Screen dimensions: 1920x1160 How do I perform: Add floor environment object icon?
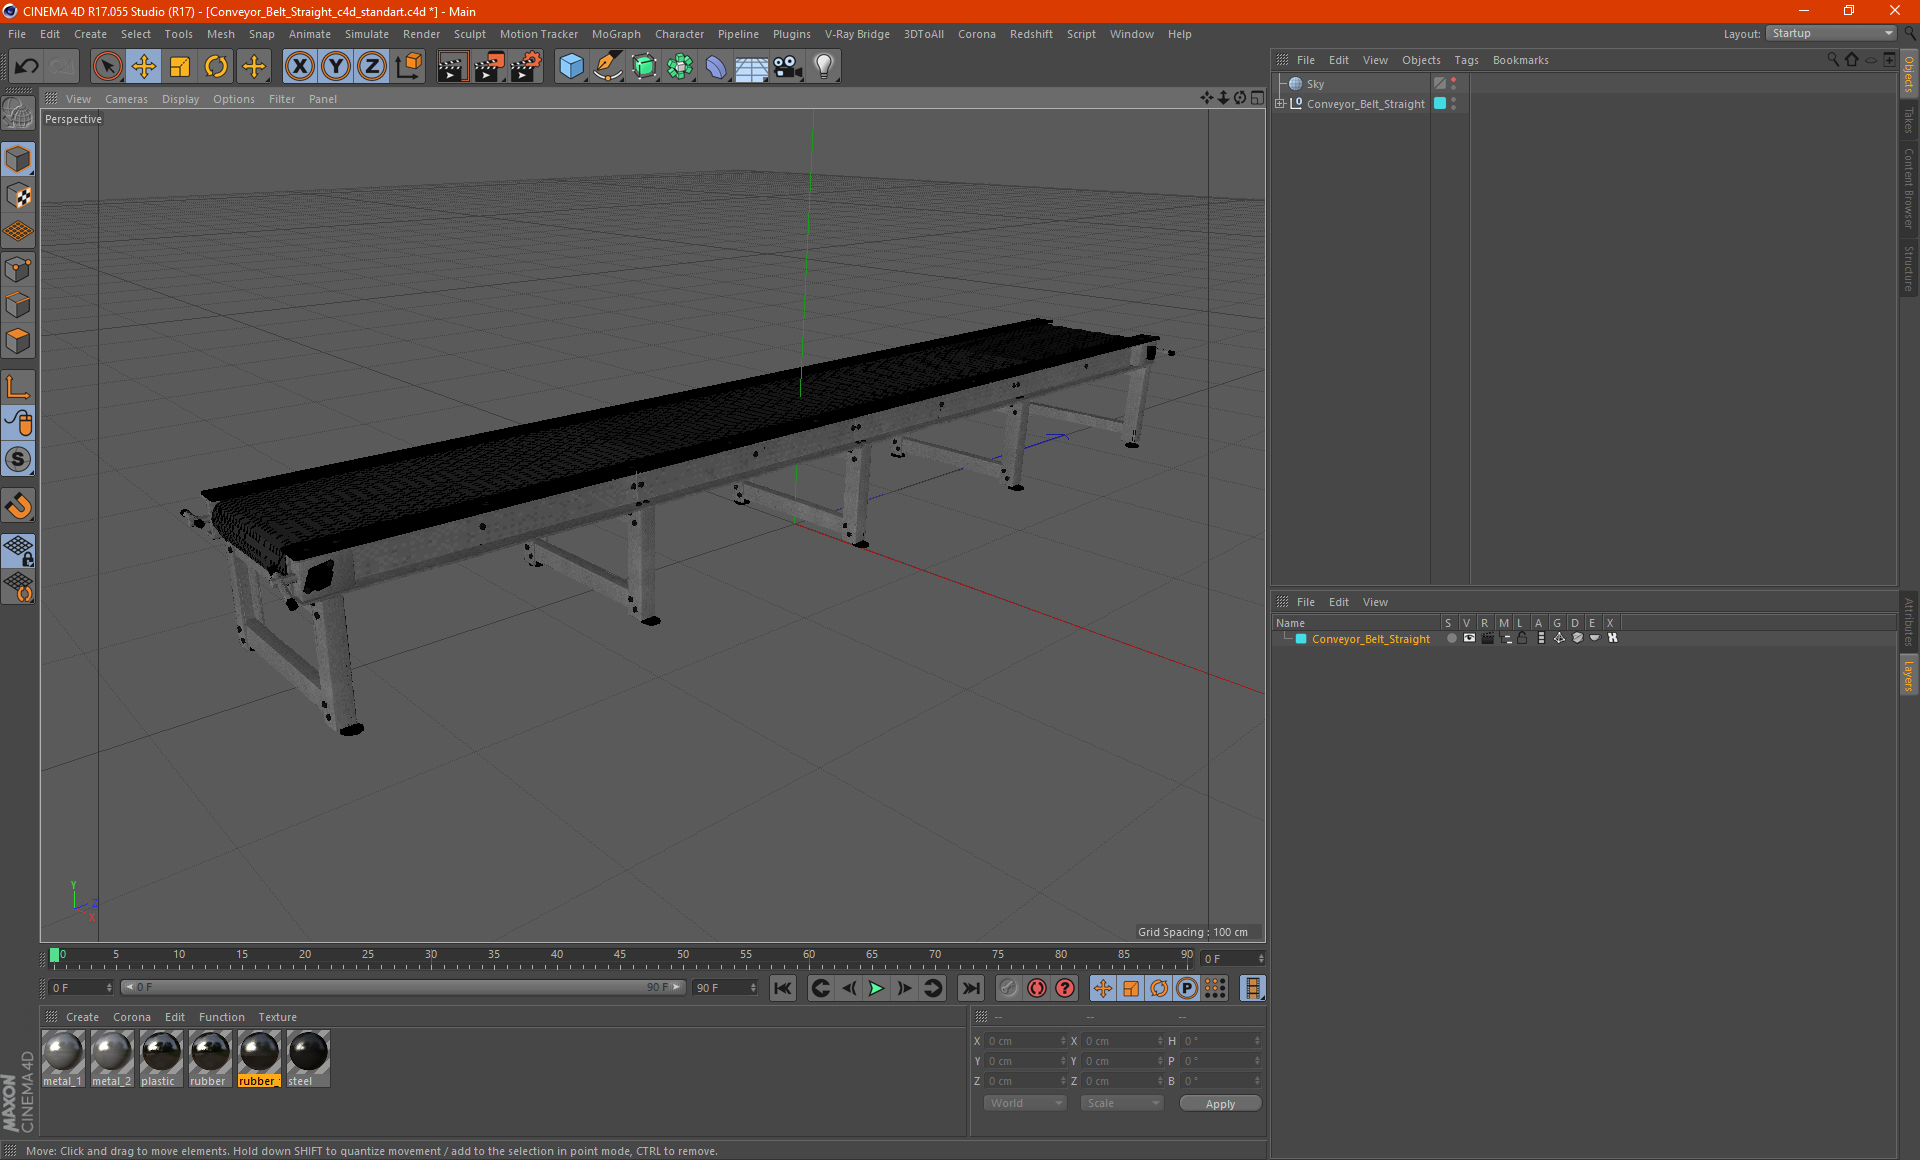[x=751, y=67]
